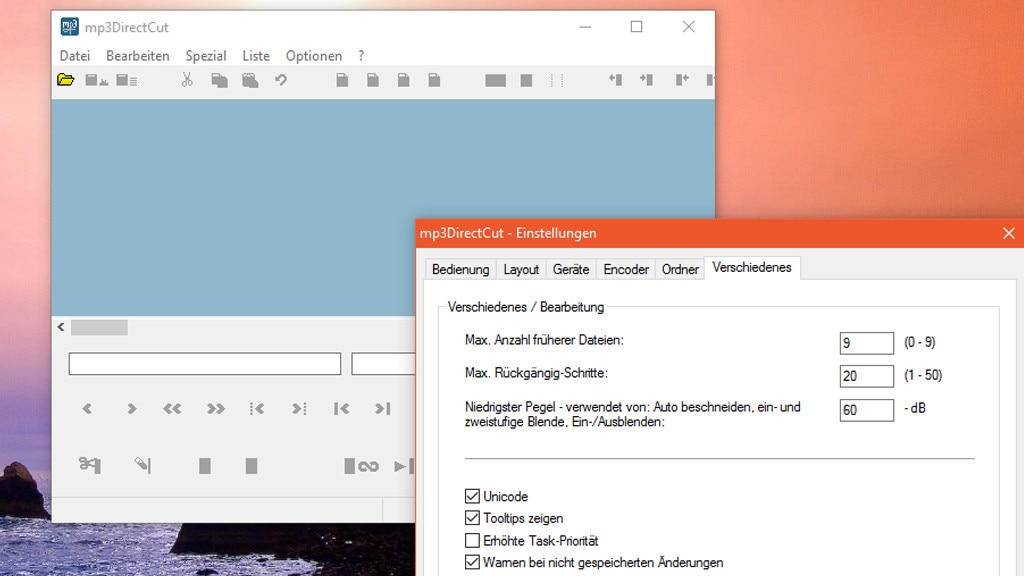Toggle the Unicode checkbox
Screen dimensions: 1024x576
[472, 496]
